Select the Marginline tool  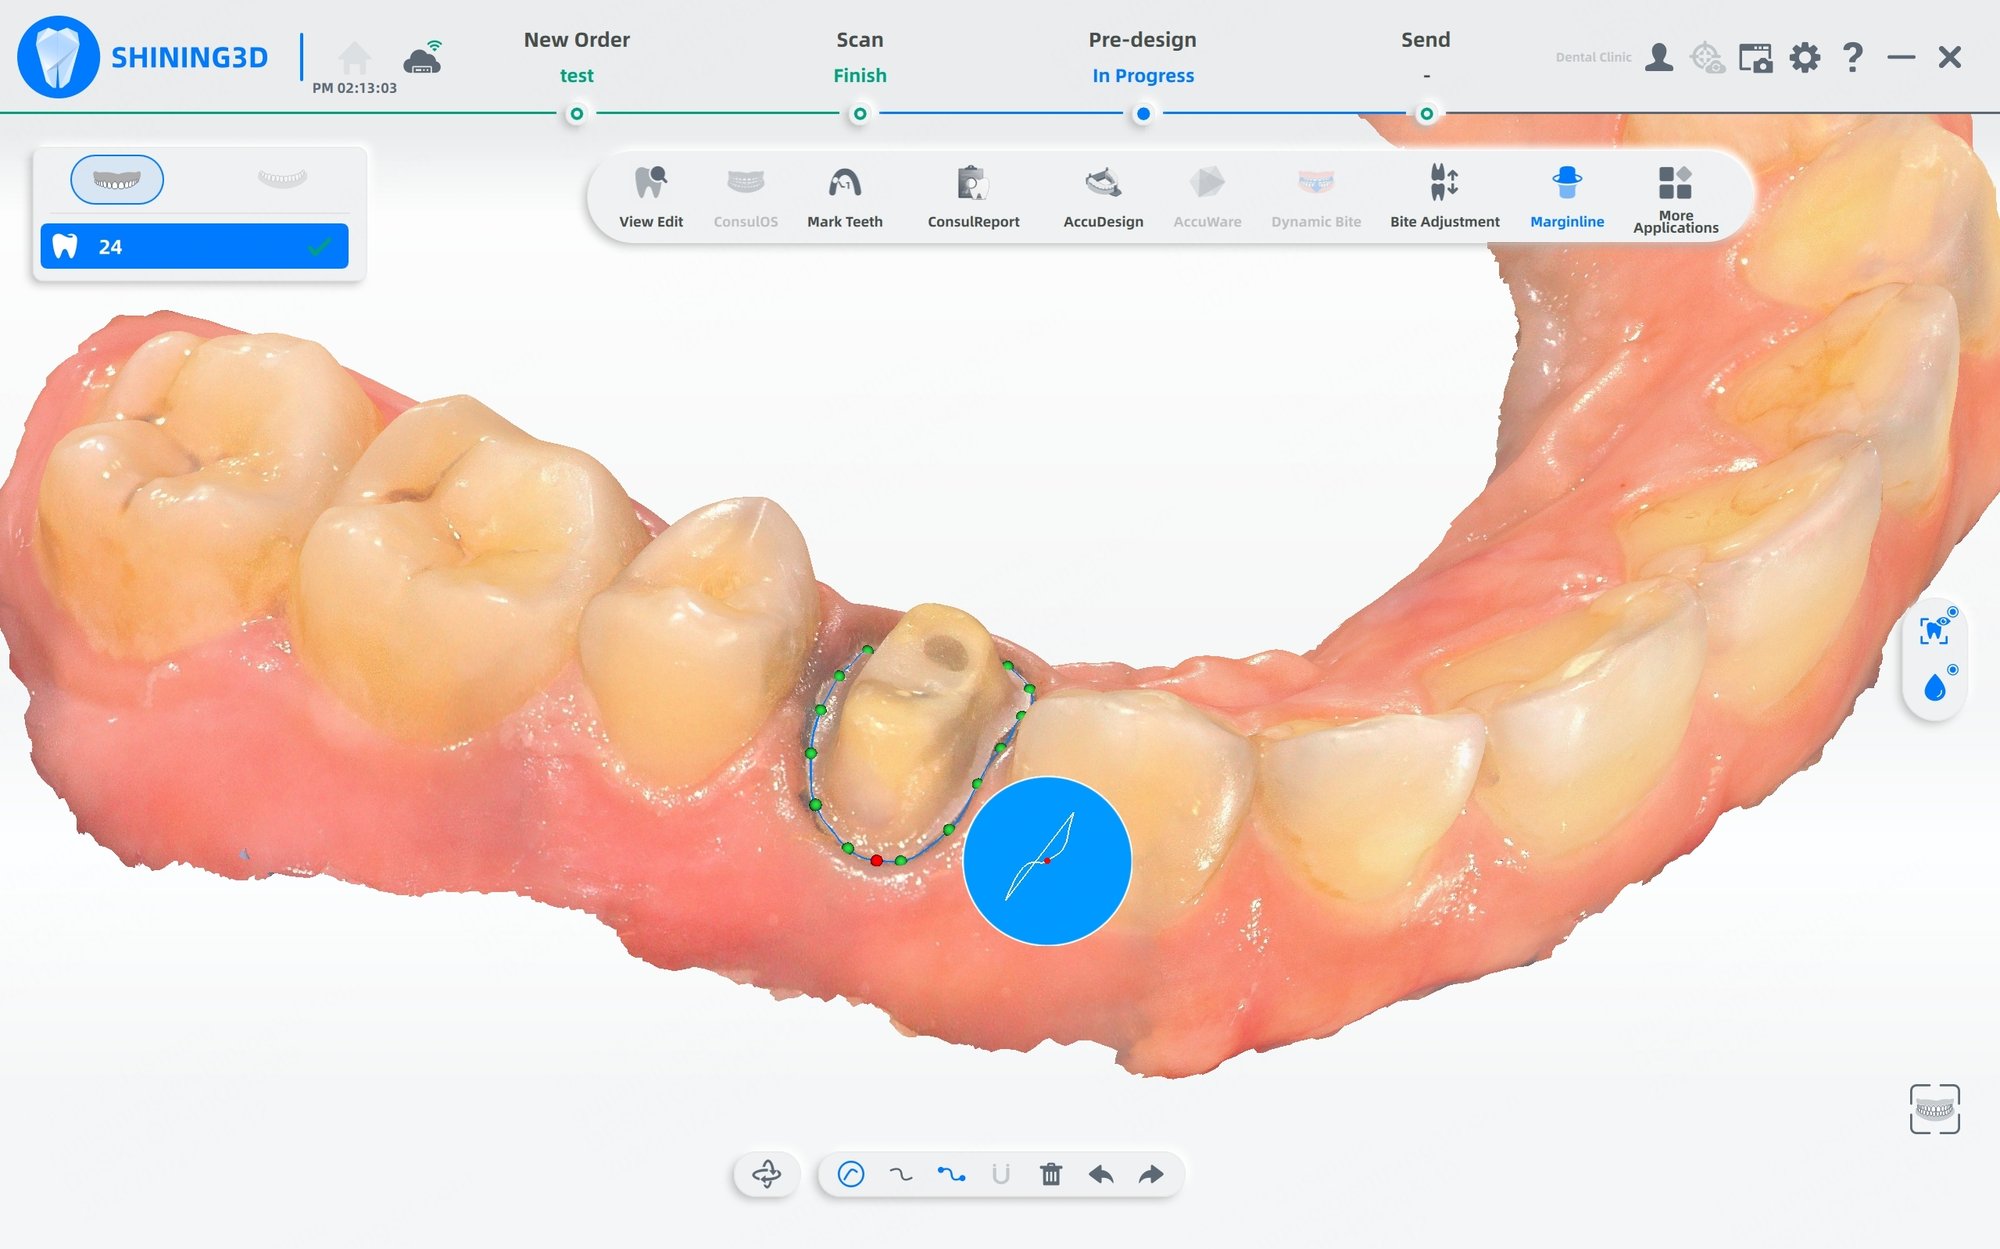(x=1567, y=195)
